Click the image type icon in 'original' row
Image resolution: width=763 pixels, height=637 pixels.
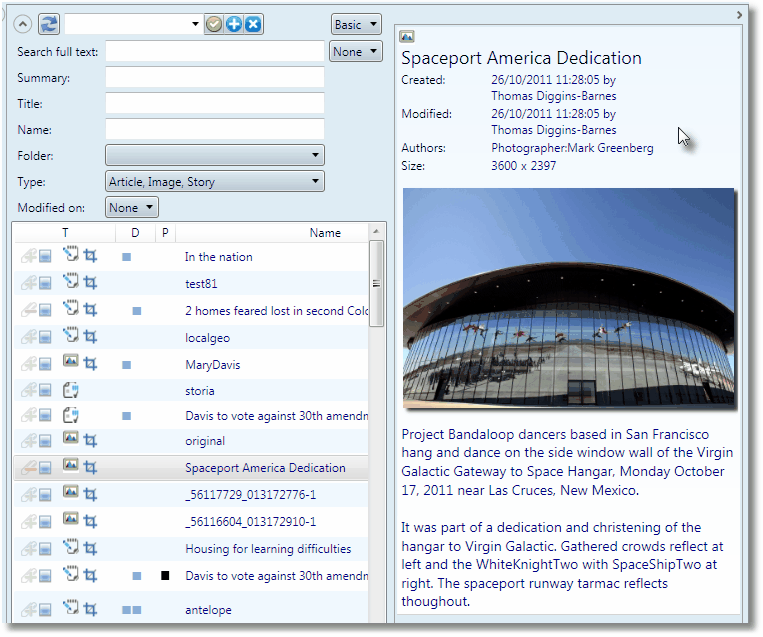[71, 437]
